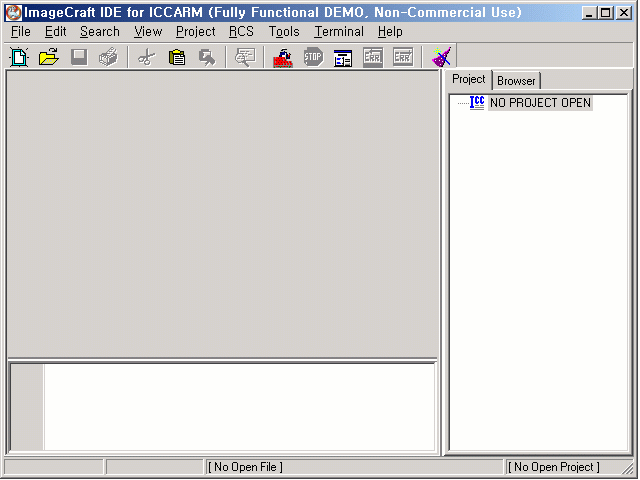
Task: Open the Search menu
Action: click(100, 31)
